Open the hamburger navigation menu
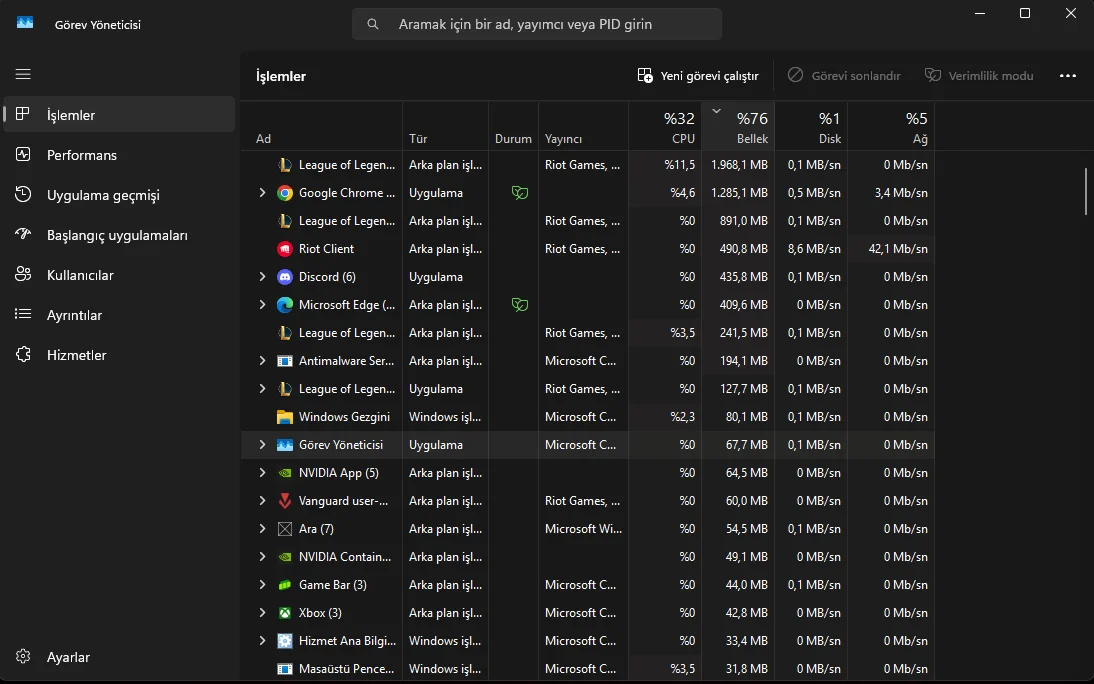 pyautogui.click(x=23, y=74)
